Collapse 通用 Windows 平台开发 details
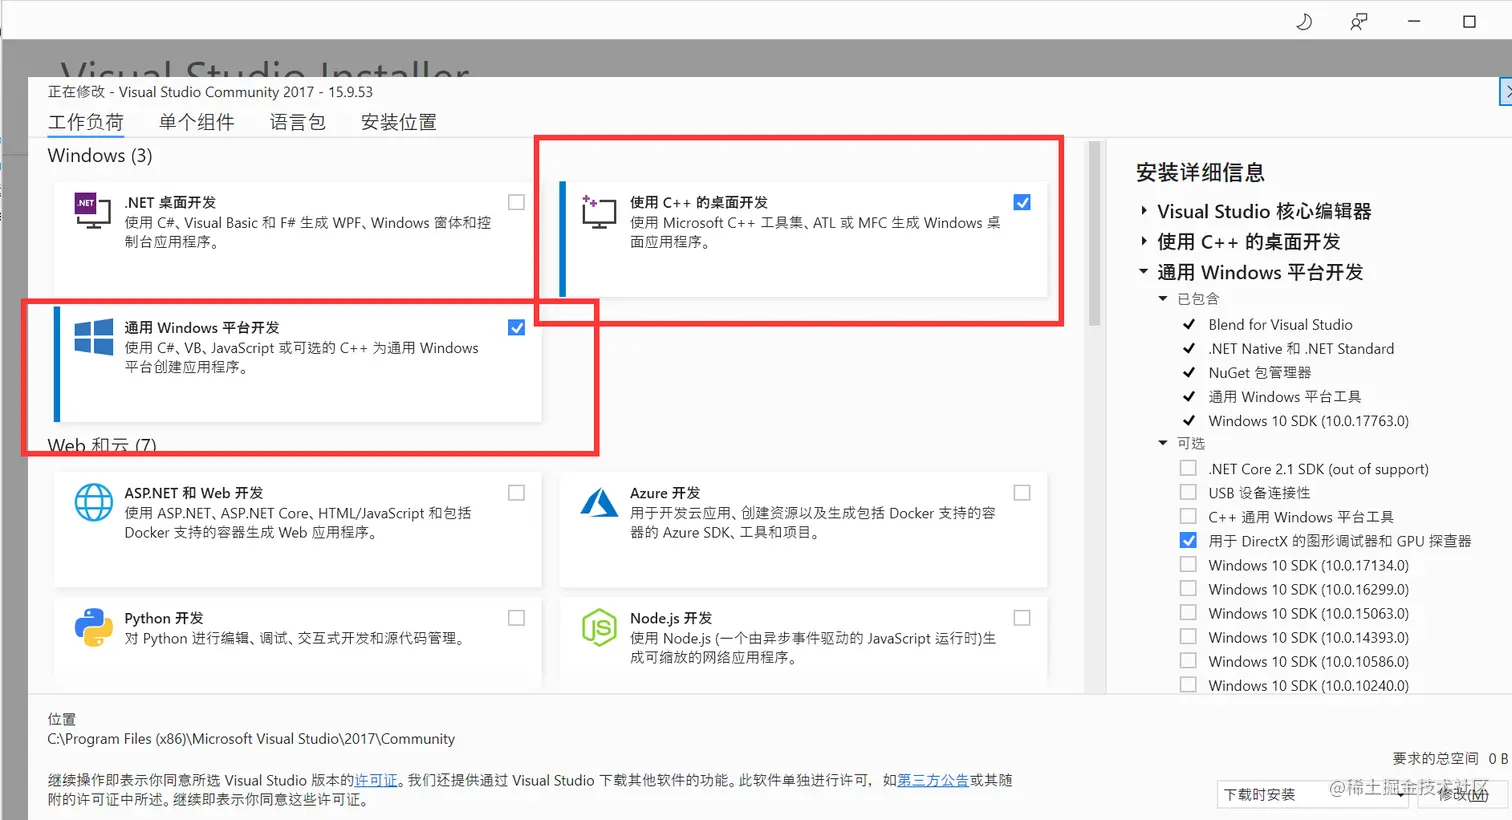The width and height of the screenshot is (1512, 820). tap(1144, 272)
